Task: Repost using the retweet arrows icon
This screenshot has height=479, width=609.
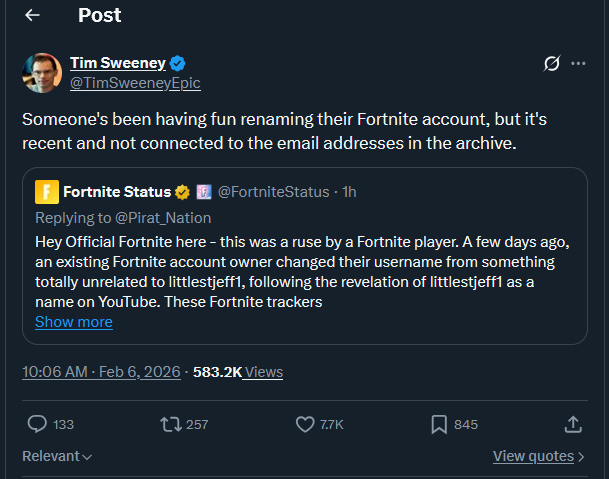Action: (171, 424)
